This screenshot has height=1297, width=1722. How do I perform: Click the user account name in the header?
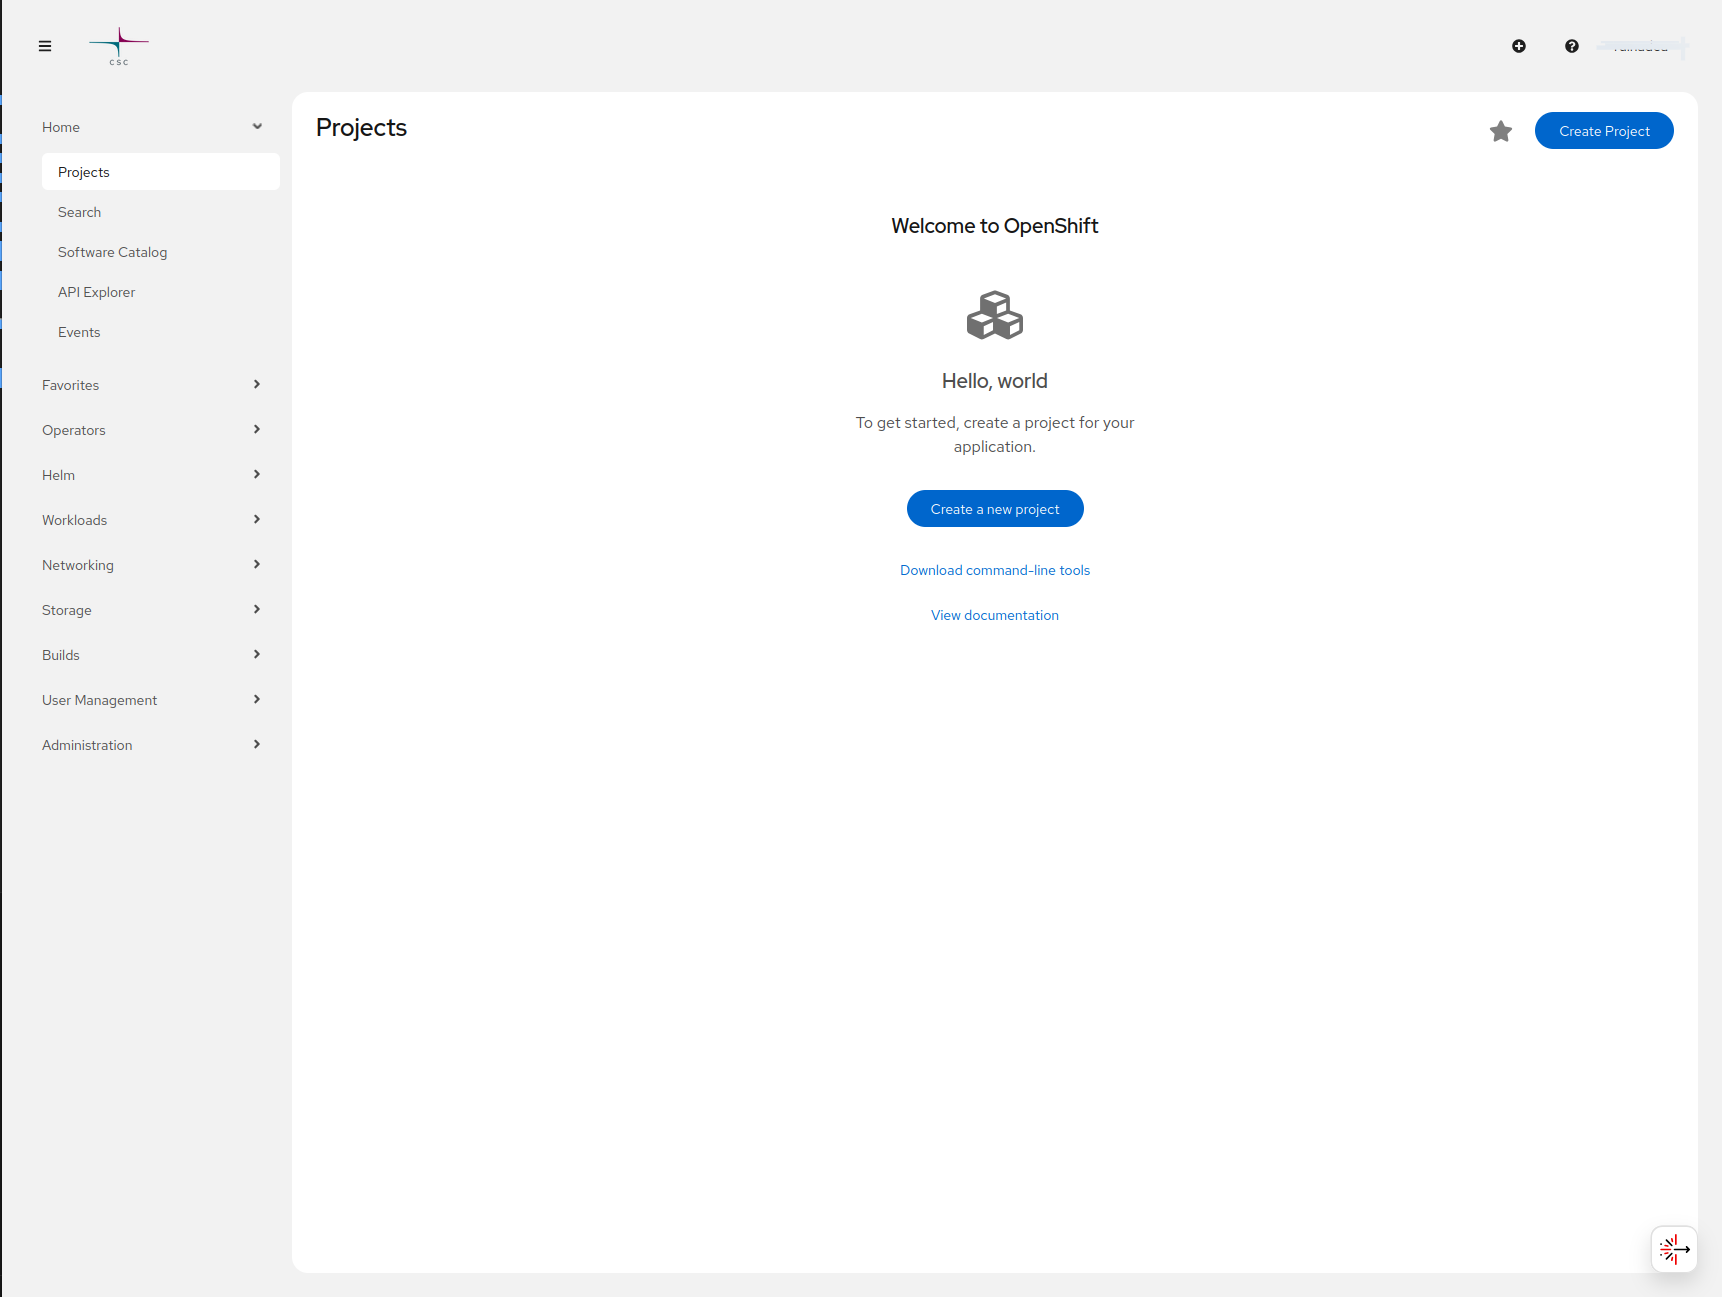pos(1639,46)
